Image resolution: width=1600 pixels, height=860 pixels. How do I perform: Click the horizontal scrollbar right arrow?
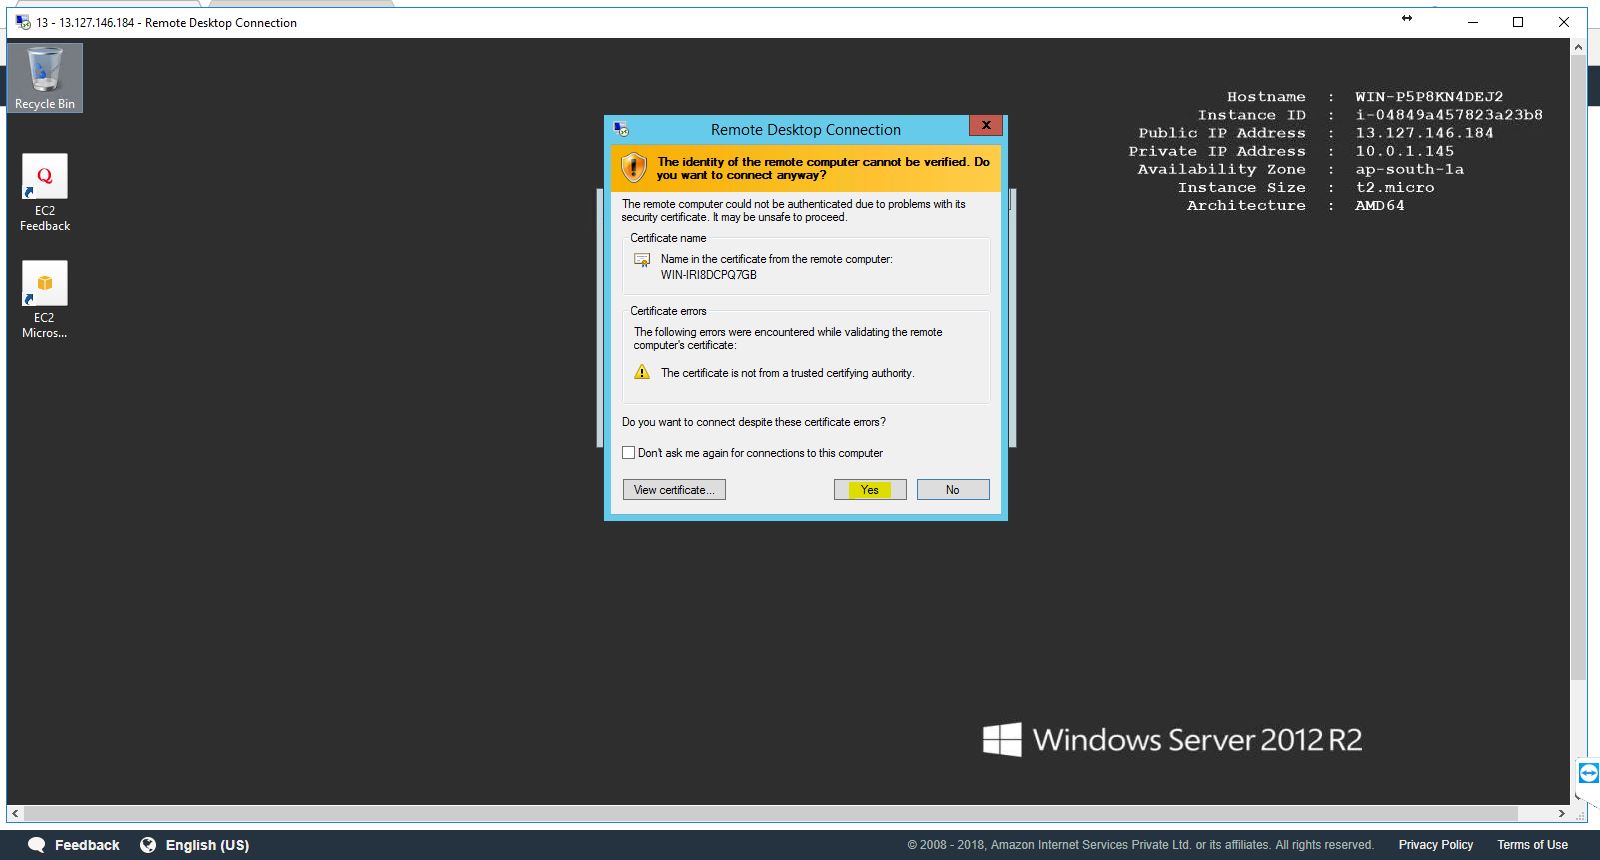[1561, 814]
